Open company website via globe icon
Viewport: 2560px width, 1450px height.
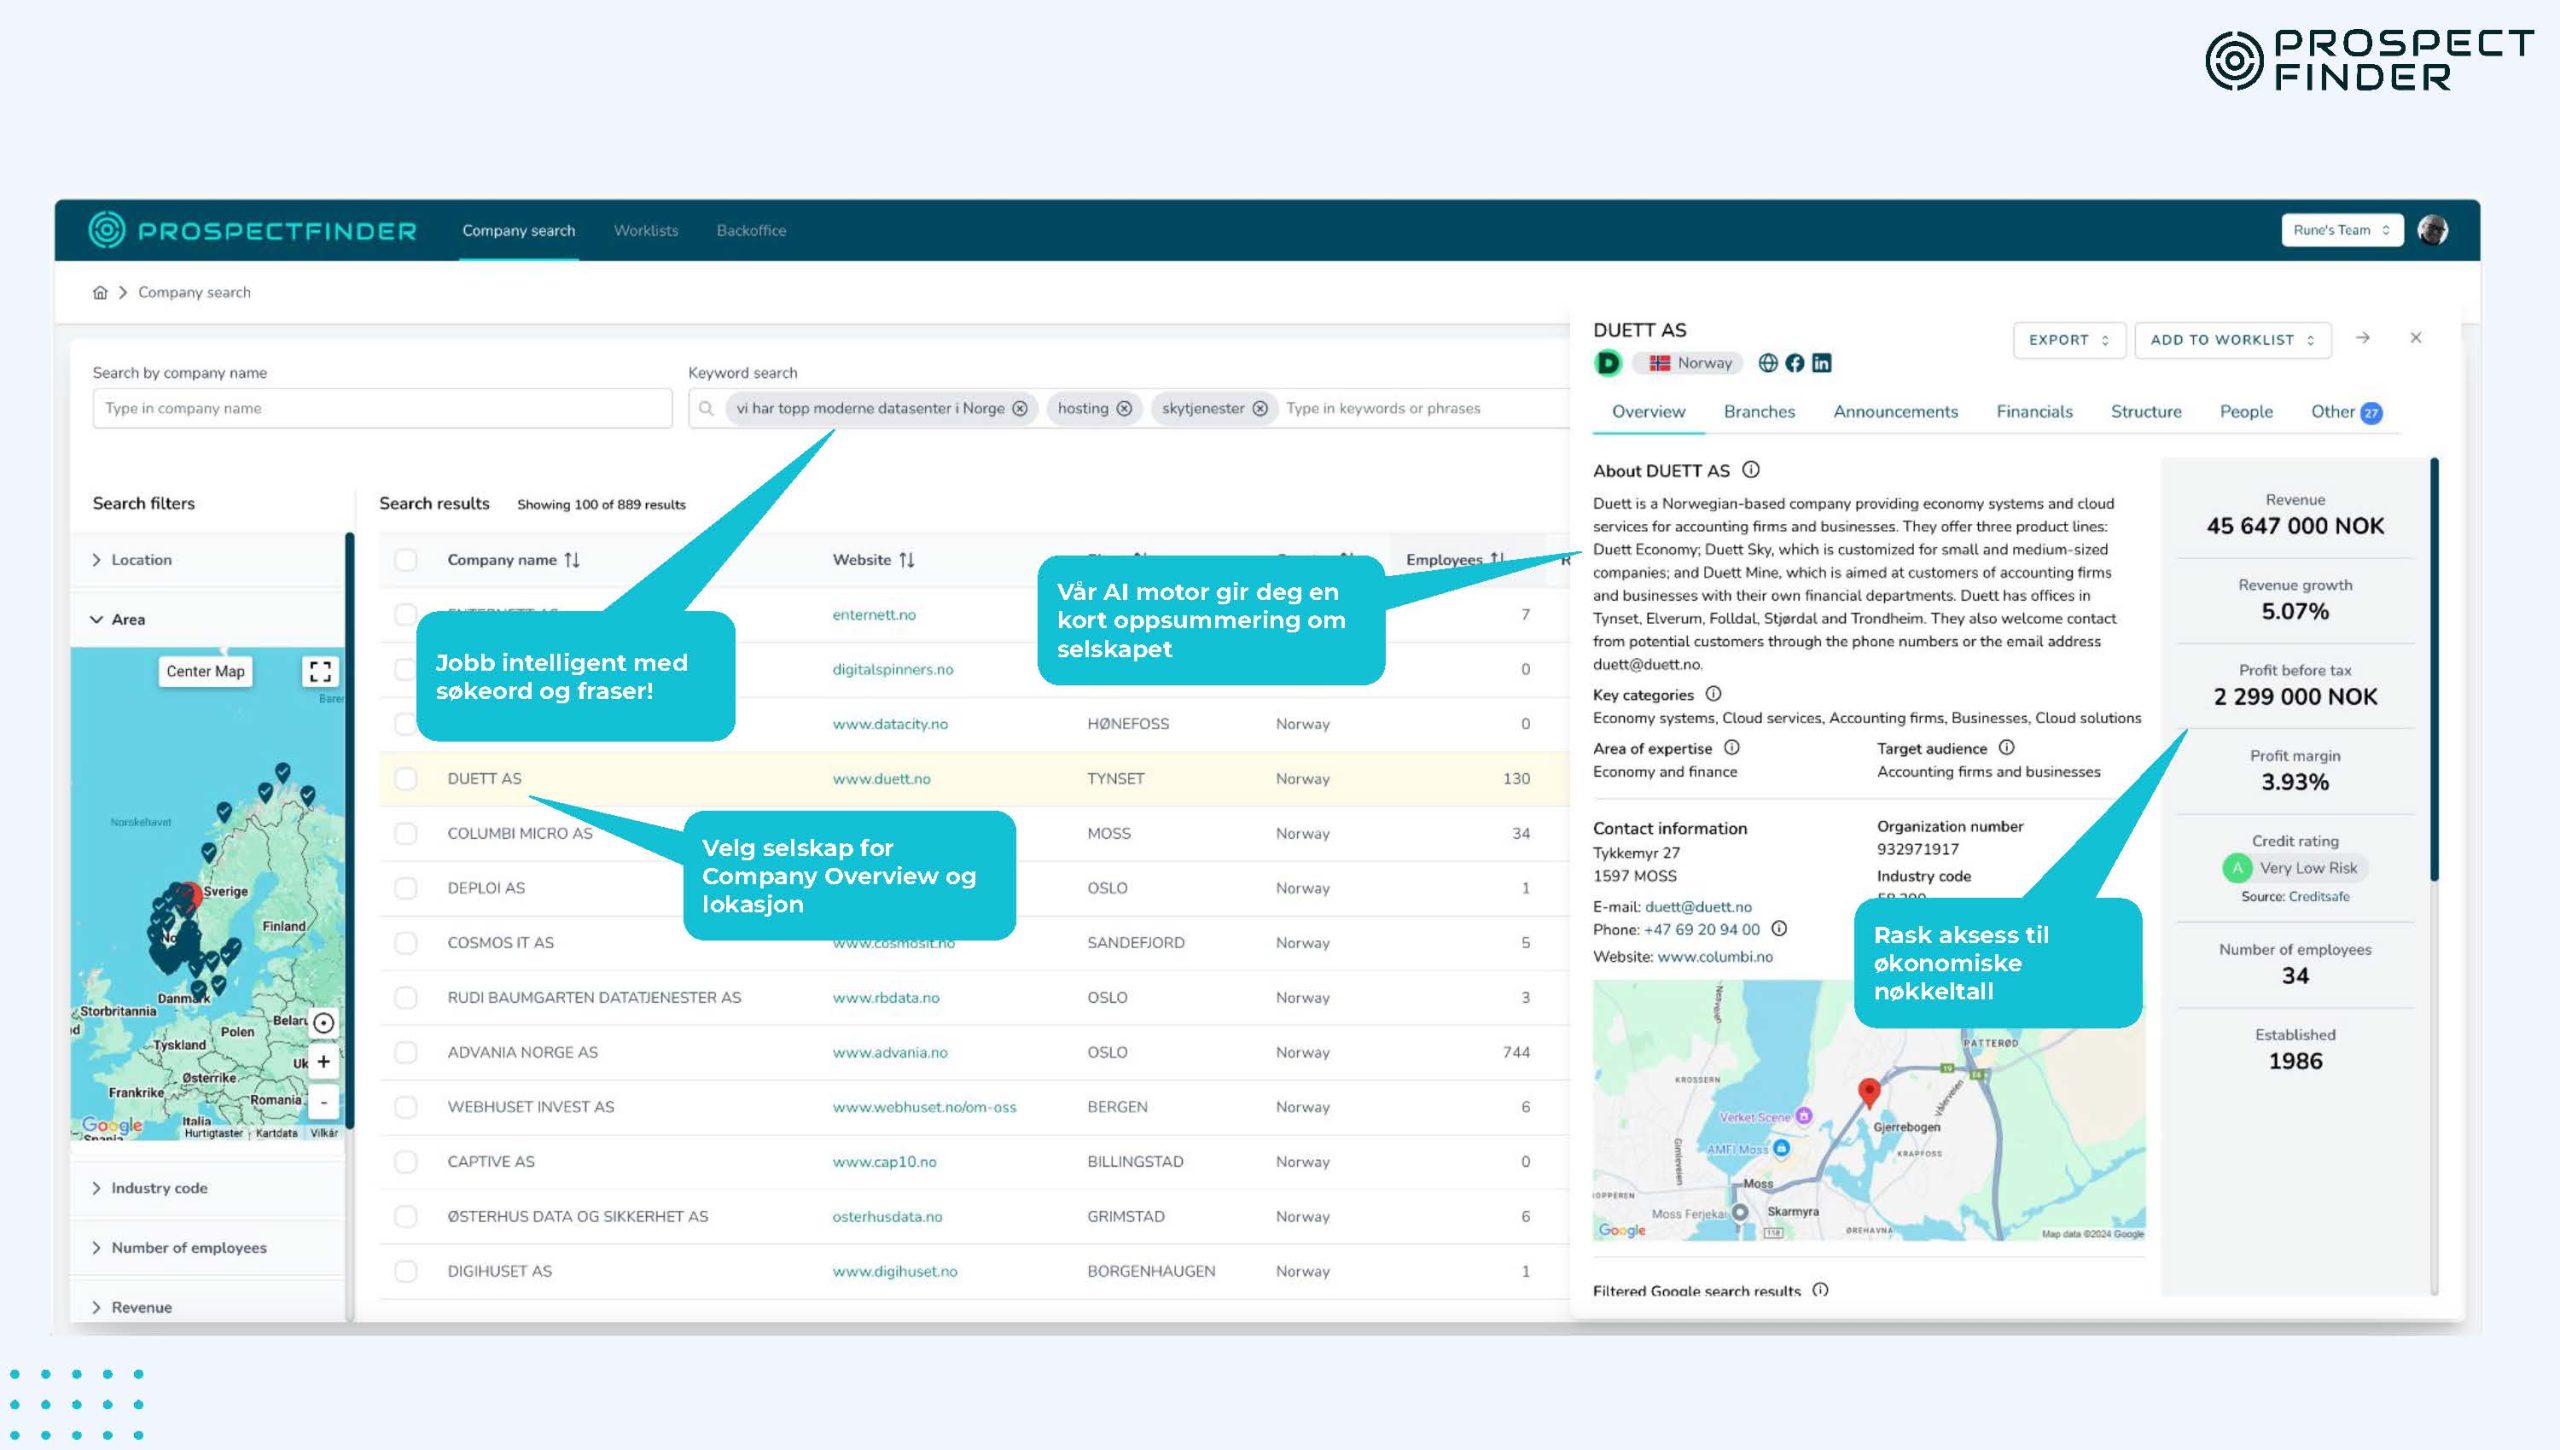pyautogui.click(x=1768, y=363)
